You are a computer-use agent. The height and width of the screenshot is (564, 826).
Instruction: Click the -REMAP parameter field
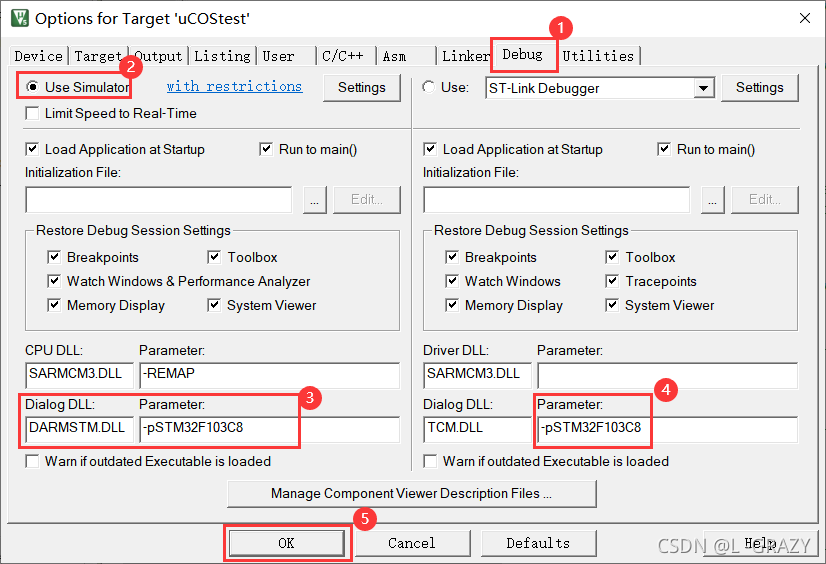(269, 374)
